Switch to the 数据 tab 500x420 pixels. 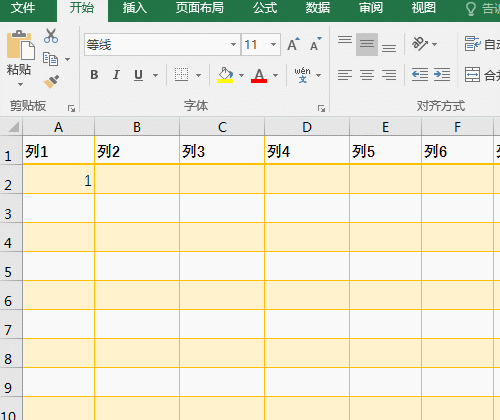click(318, 8)
